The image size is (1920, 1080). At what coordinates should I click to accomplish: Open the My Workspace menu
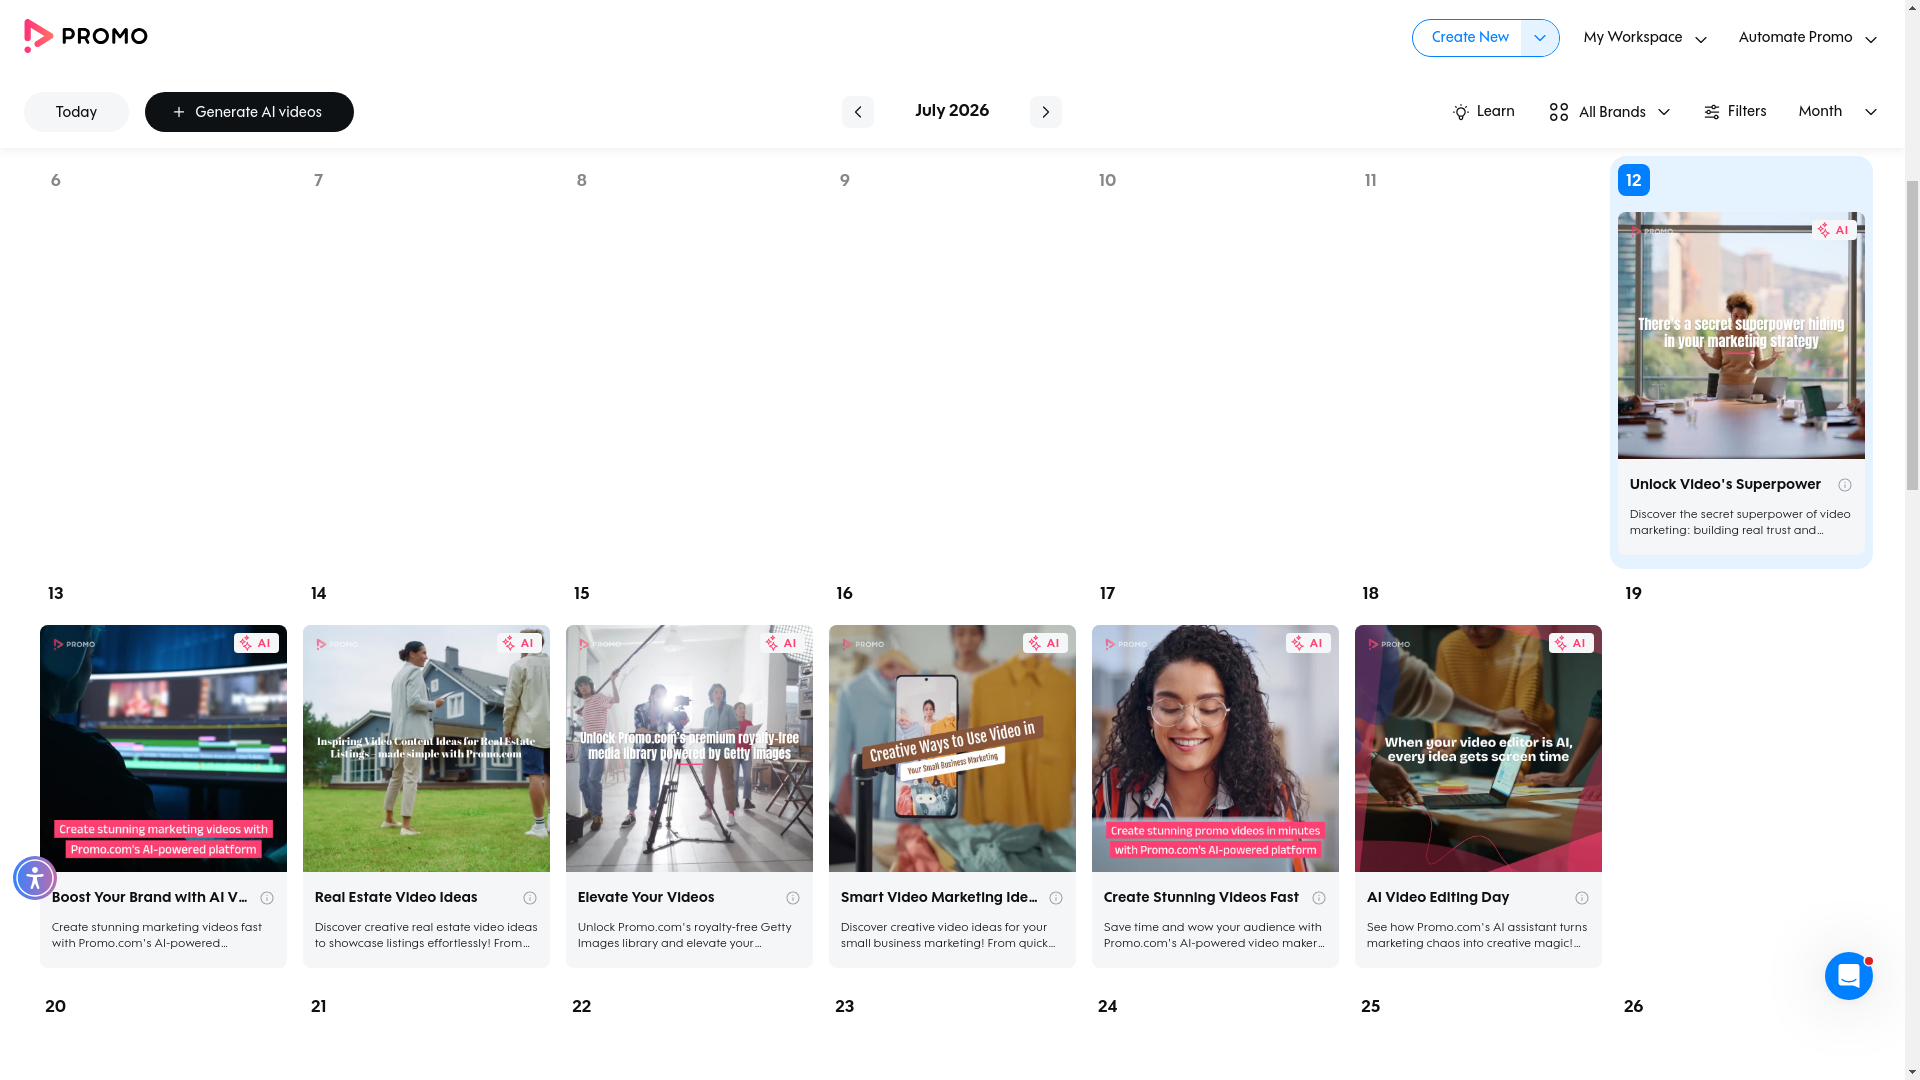(1645, 38)
